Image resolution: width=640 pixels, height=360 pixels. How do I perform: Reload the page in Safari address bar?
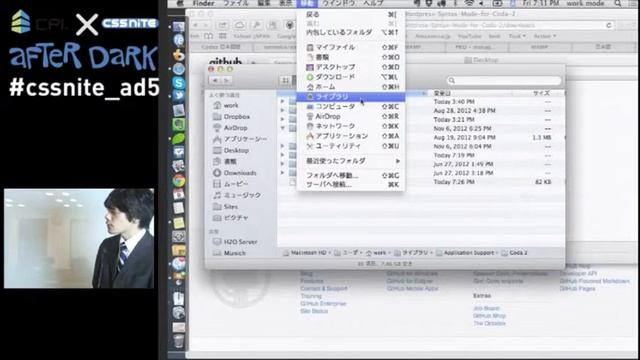[609, 25]
